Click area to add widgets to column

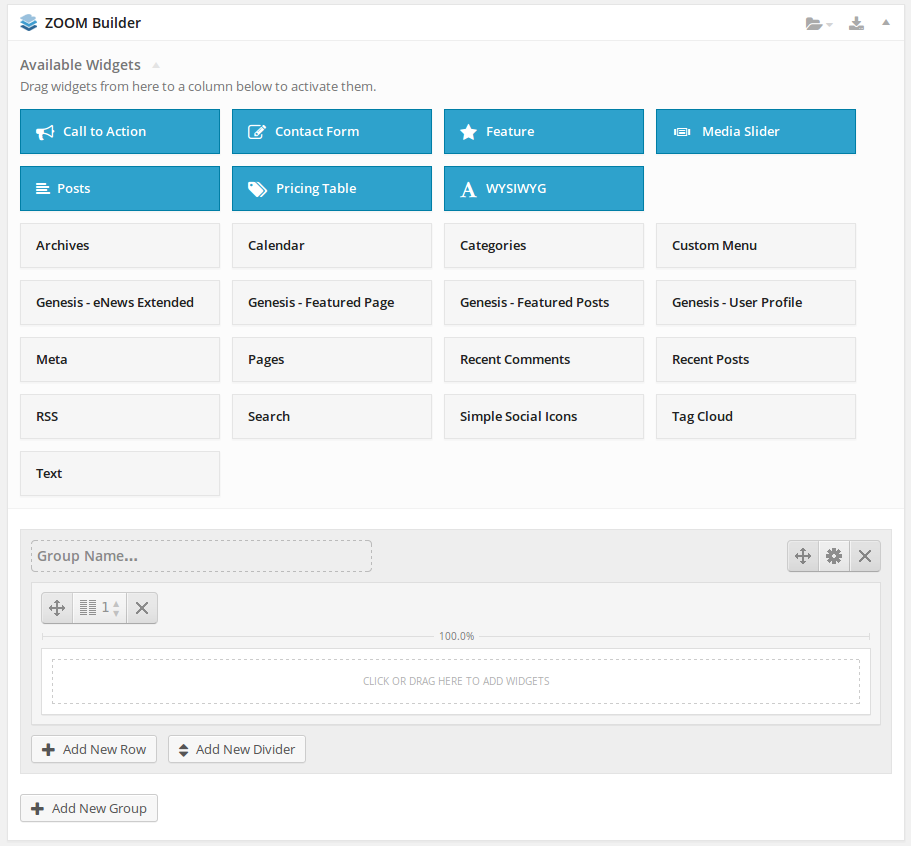click(x=456, y=681)
